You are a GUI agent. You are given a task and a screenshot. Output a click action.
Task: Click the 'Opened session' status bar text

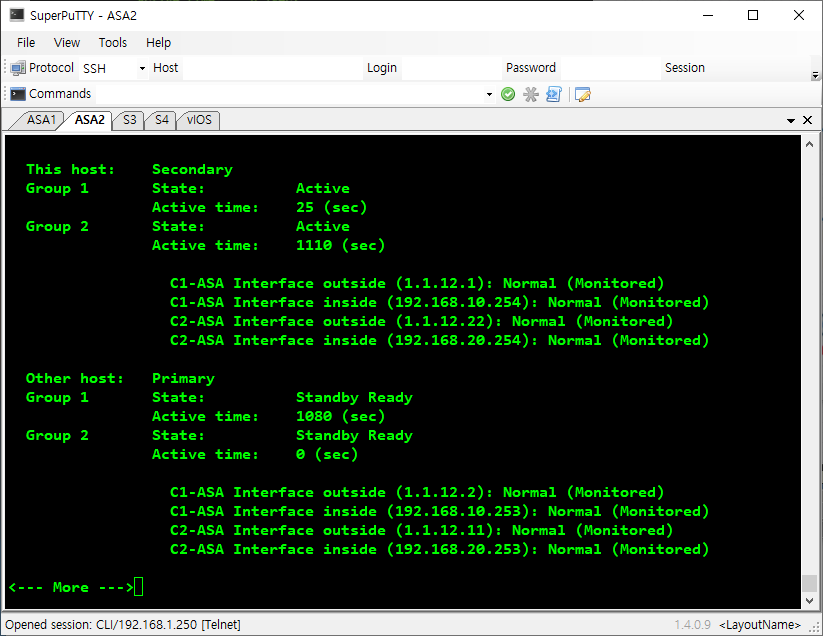[123, 624]
